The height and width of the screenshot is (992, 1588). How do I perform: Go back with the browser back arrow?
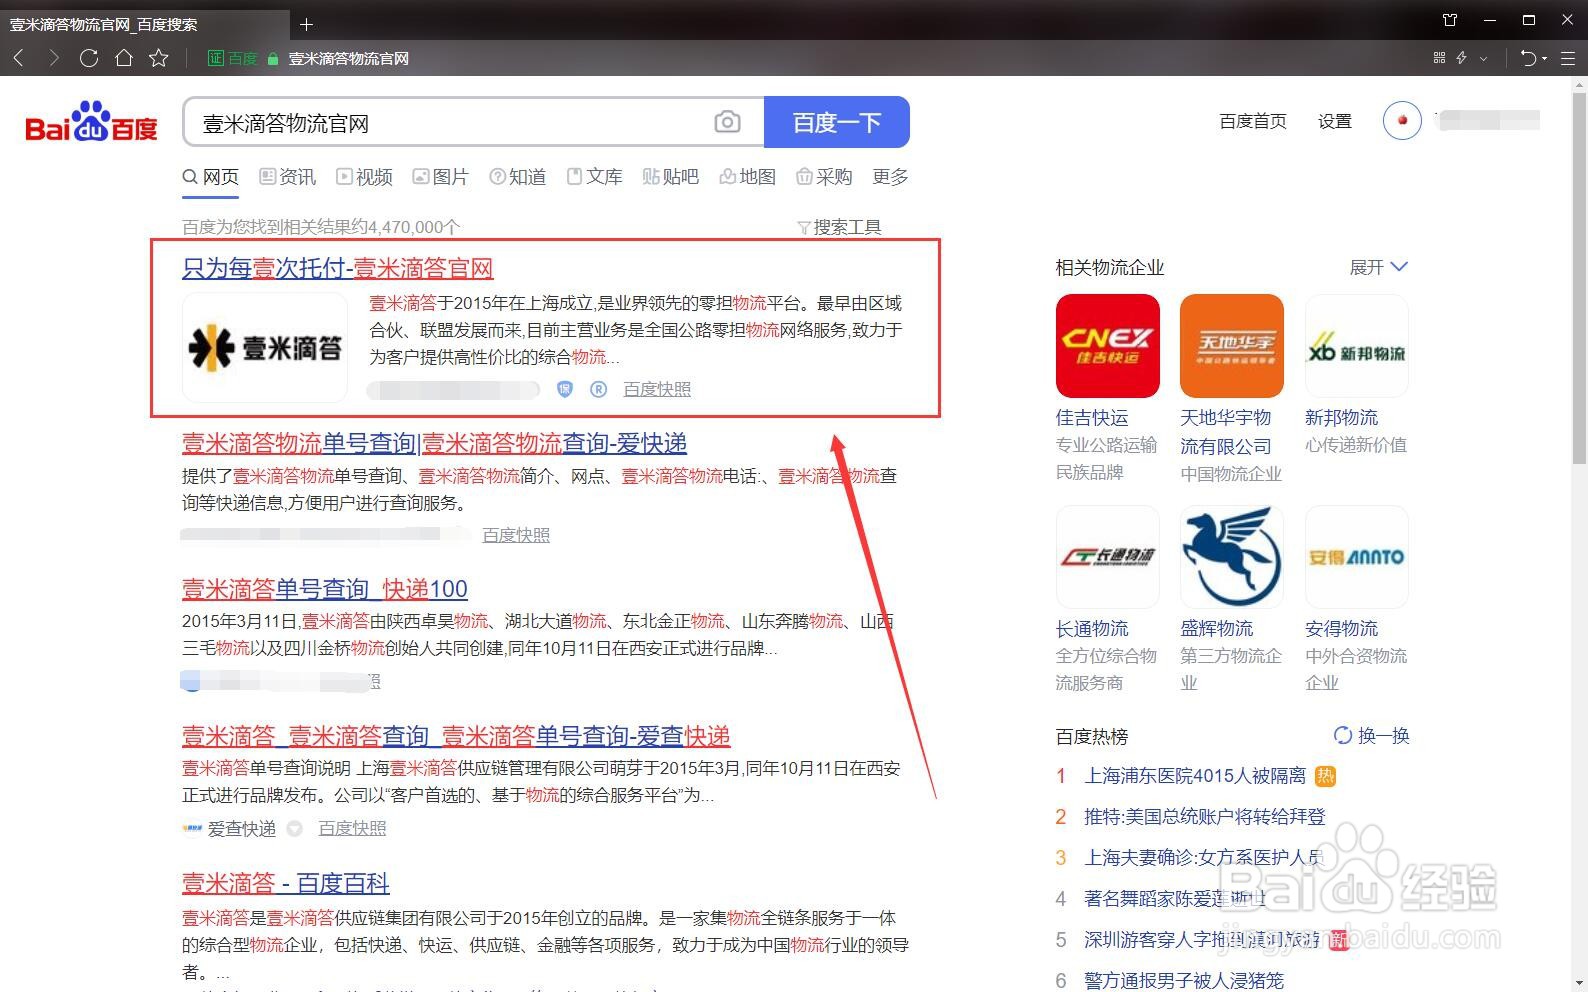point(19,58)
